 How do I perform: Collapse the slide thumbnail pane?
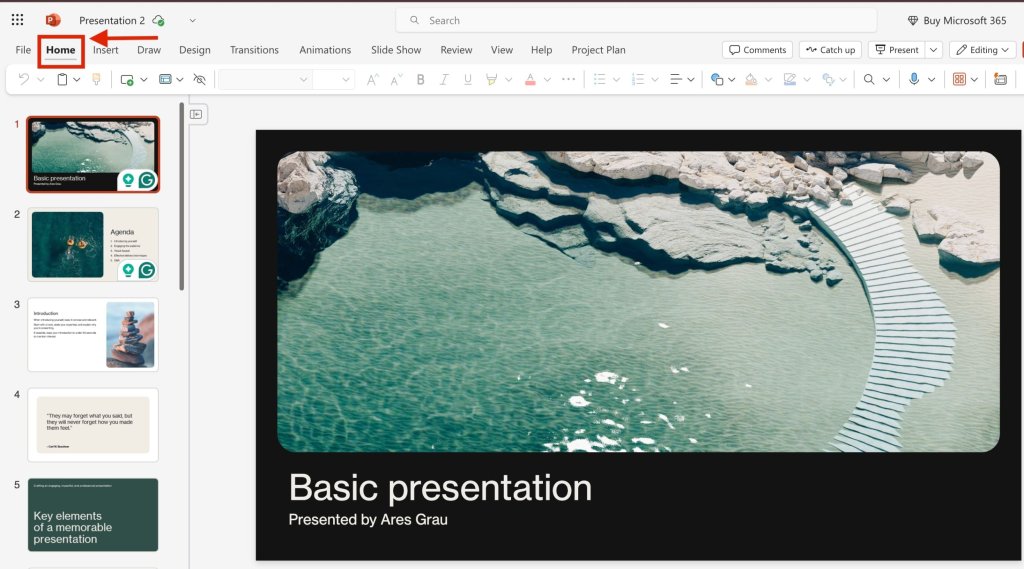196,114
